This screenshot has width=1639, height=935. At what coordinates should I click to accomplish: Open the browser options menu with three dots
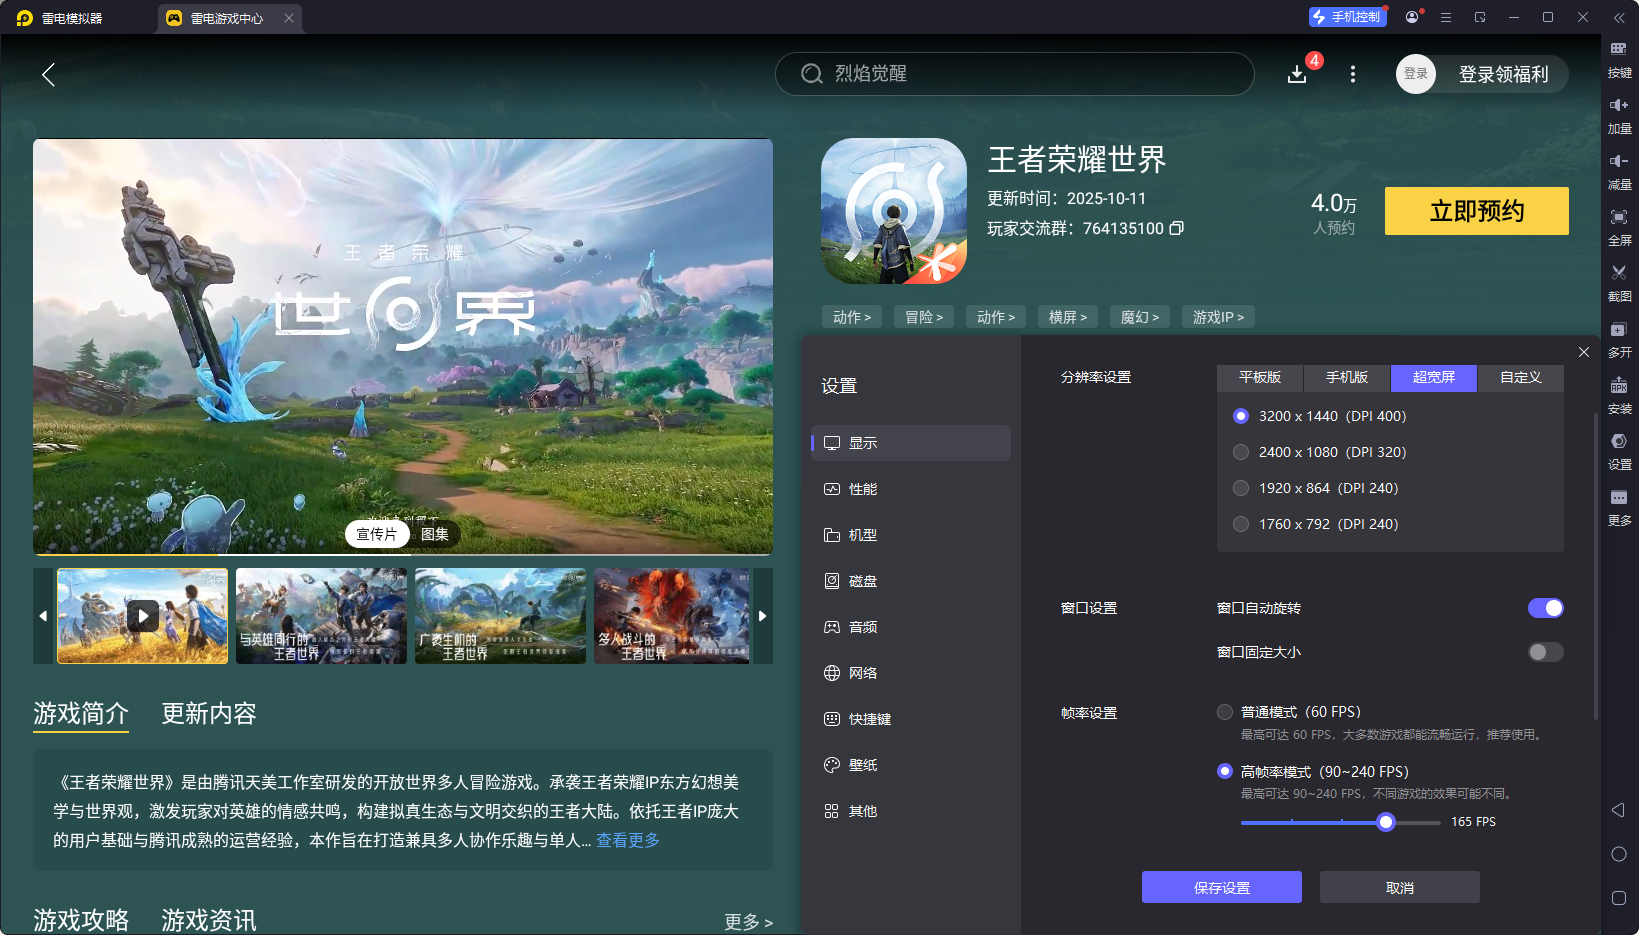[x=1352, y=74]
